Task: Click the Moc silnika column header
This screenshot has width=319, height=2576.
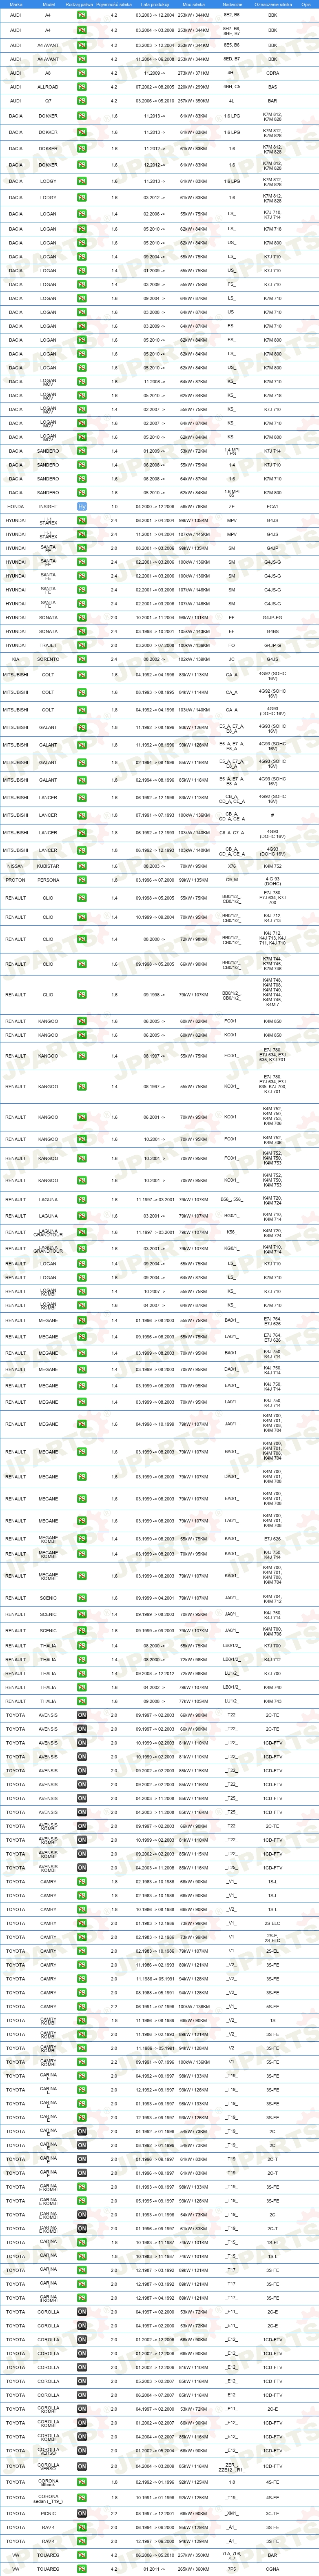Action: pos(194,4)
